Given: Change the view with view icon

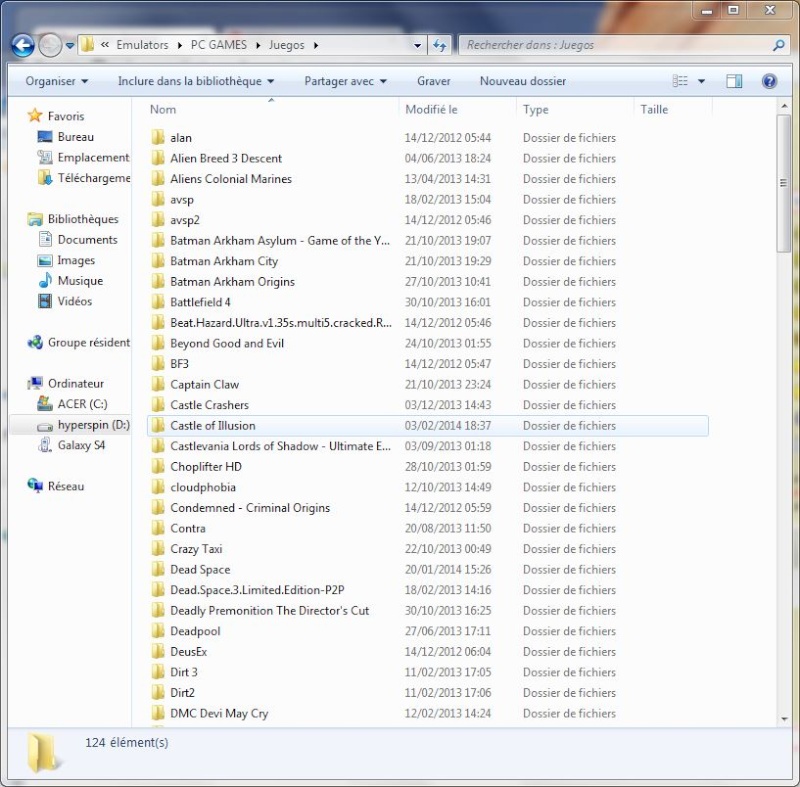Looking at the screenshot, I should tap(680, 81).
